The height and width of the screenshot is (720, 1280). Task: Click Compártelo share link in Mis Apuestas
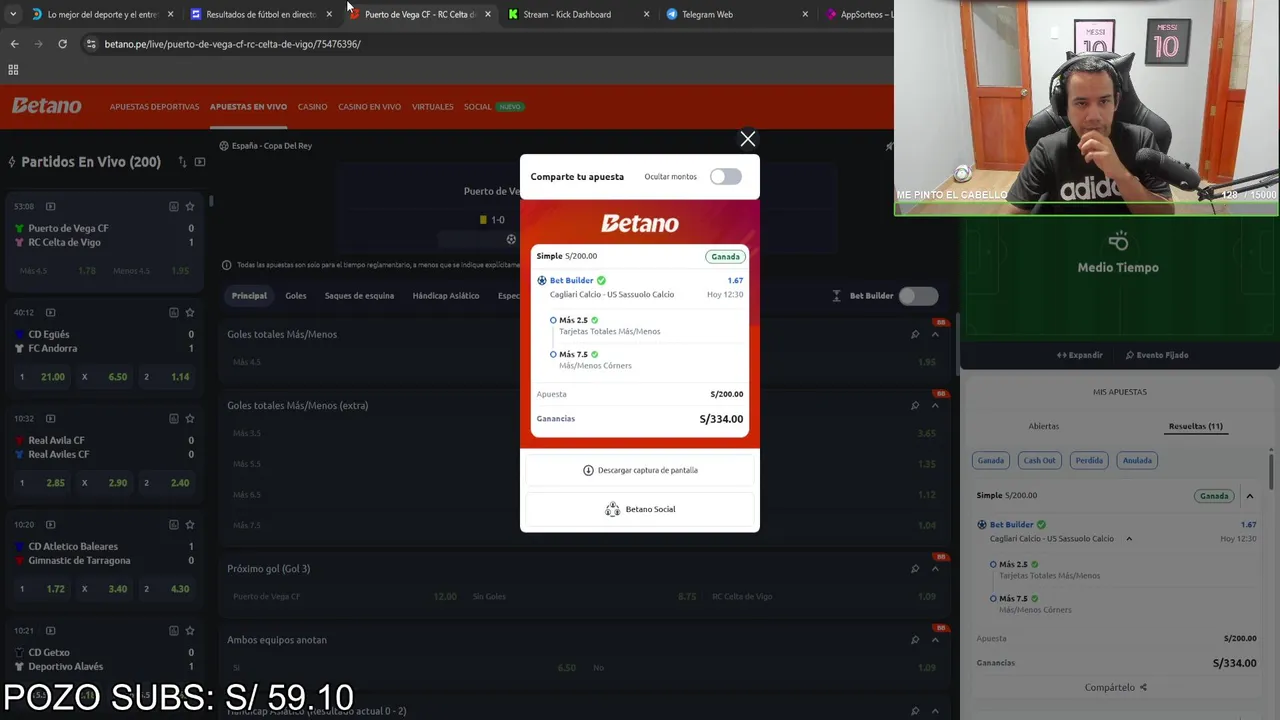click(1116, 688)
